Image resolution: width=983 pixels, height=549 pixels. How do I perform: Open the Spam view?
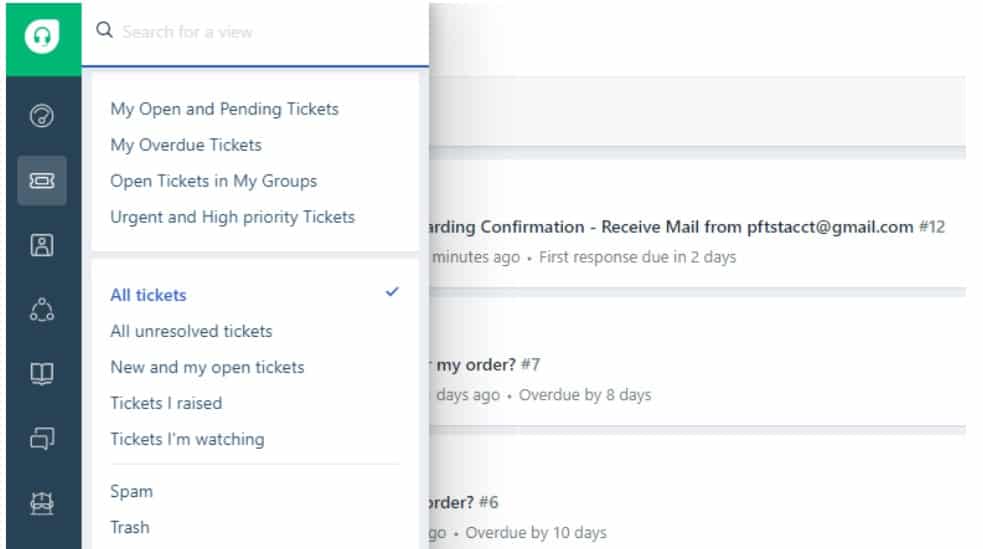click(x=131, y=491)
